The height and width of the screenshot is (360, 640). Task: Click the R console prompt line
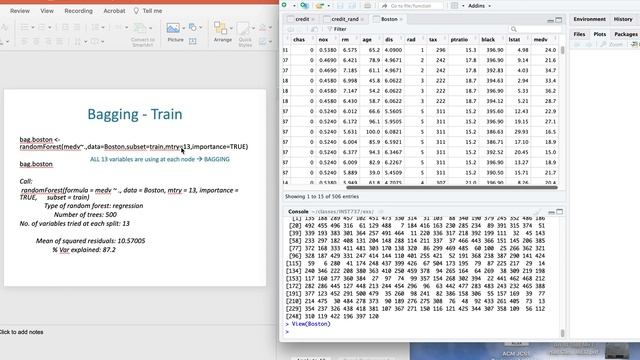[x=422, y=332]
